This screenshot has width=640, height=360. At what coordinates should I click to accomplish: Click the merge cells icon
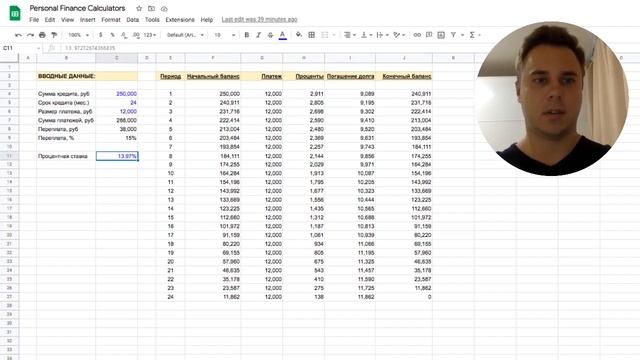click(x=325, y=35)
